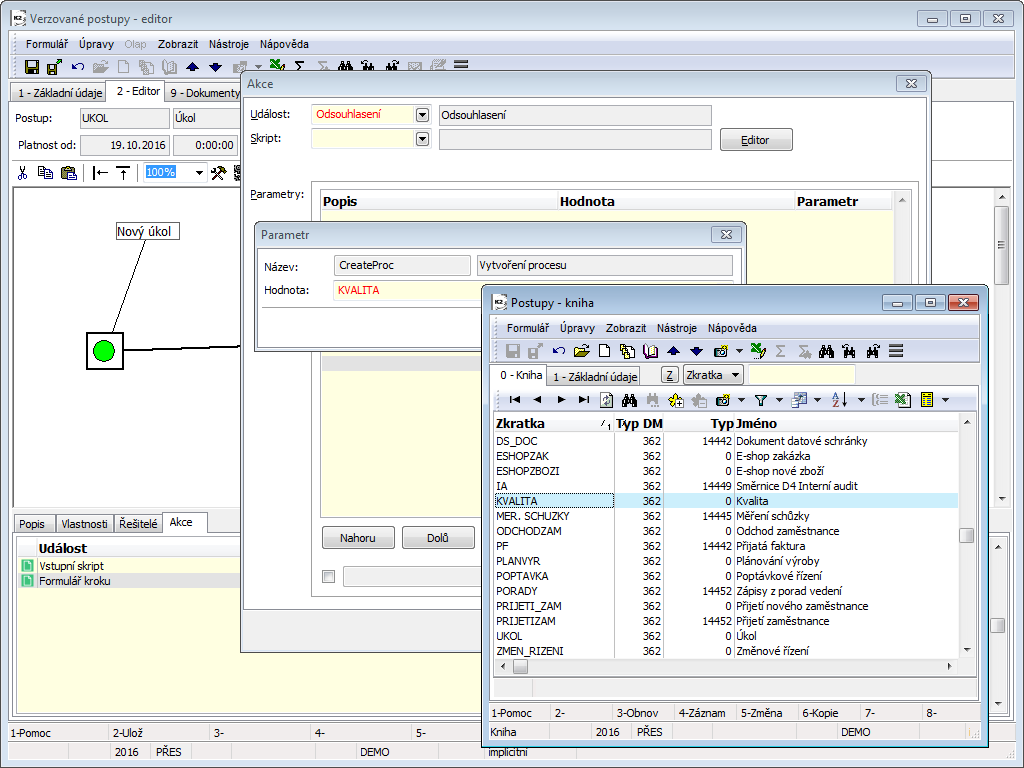Screen dimensions: 1024x768
Task: Tick the checkbox below the Nahoru button
Action: click(329, 576)
